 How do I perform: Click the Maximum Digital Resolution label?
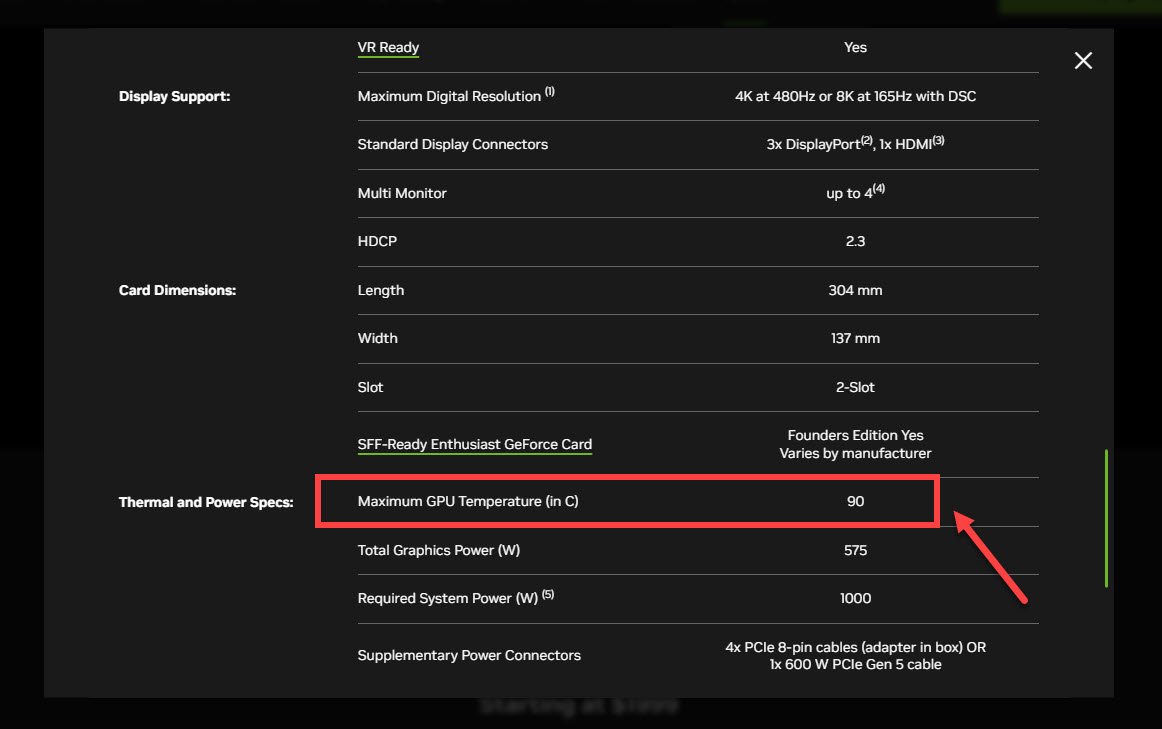point(456,96)
